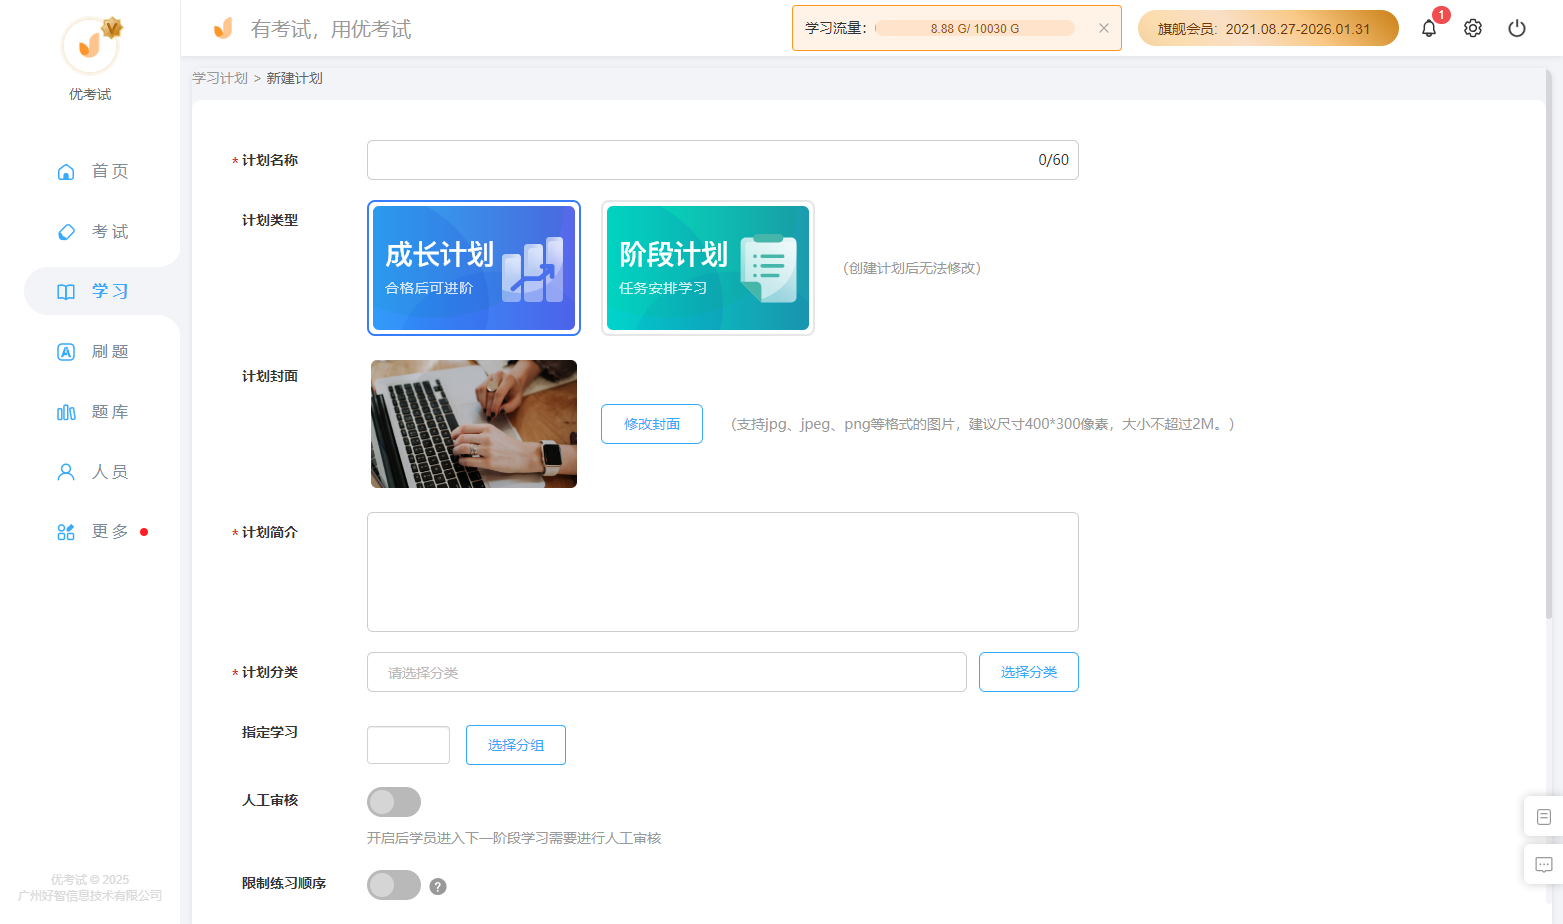Focus the 计划名称 input field

[723, 160]
